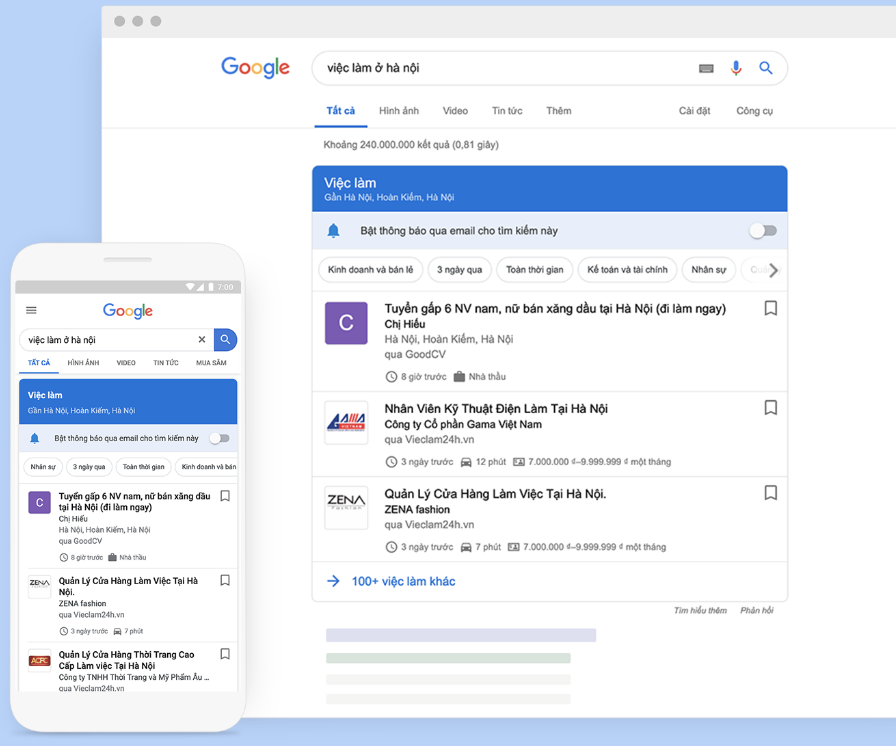Screen dimensions: 896x746
Task: Expand the 'Thêm' menu in desktop tabs
Action: click(558, 111)
